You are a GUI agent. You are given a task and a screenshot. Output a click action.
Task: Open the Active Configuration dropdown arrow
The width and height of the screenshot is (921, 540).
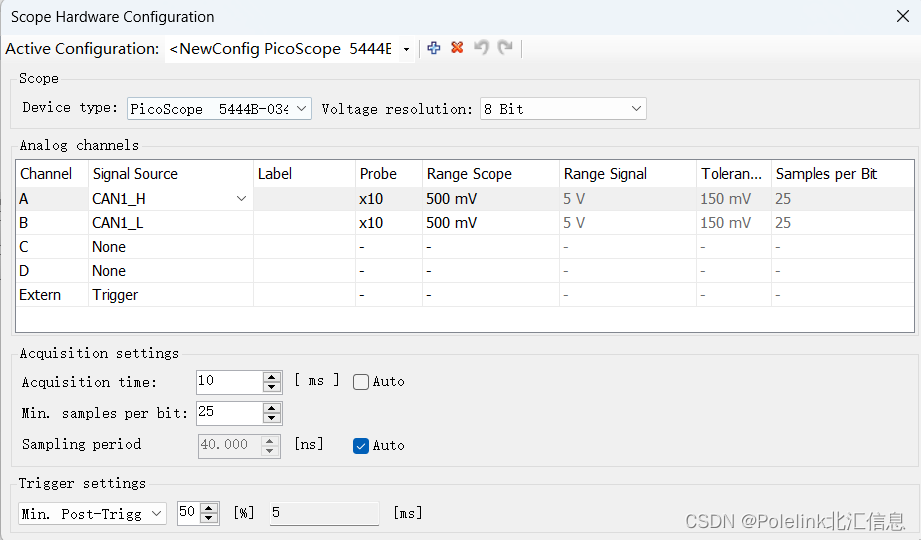(406, 49)
